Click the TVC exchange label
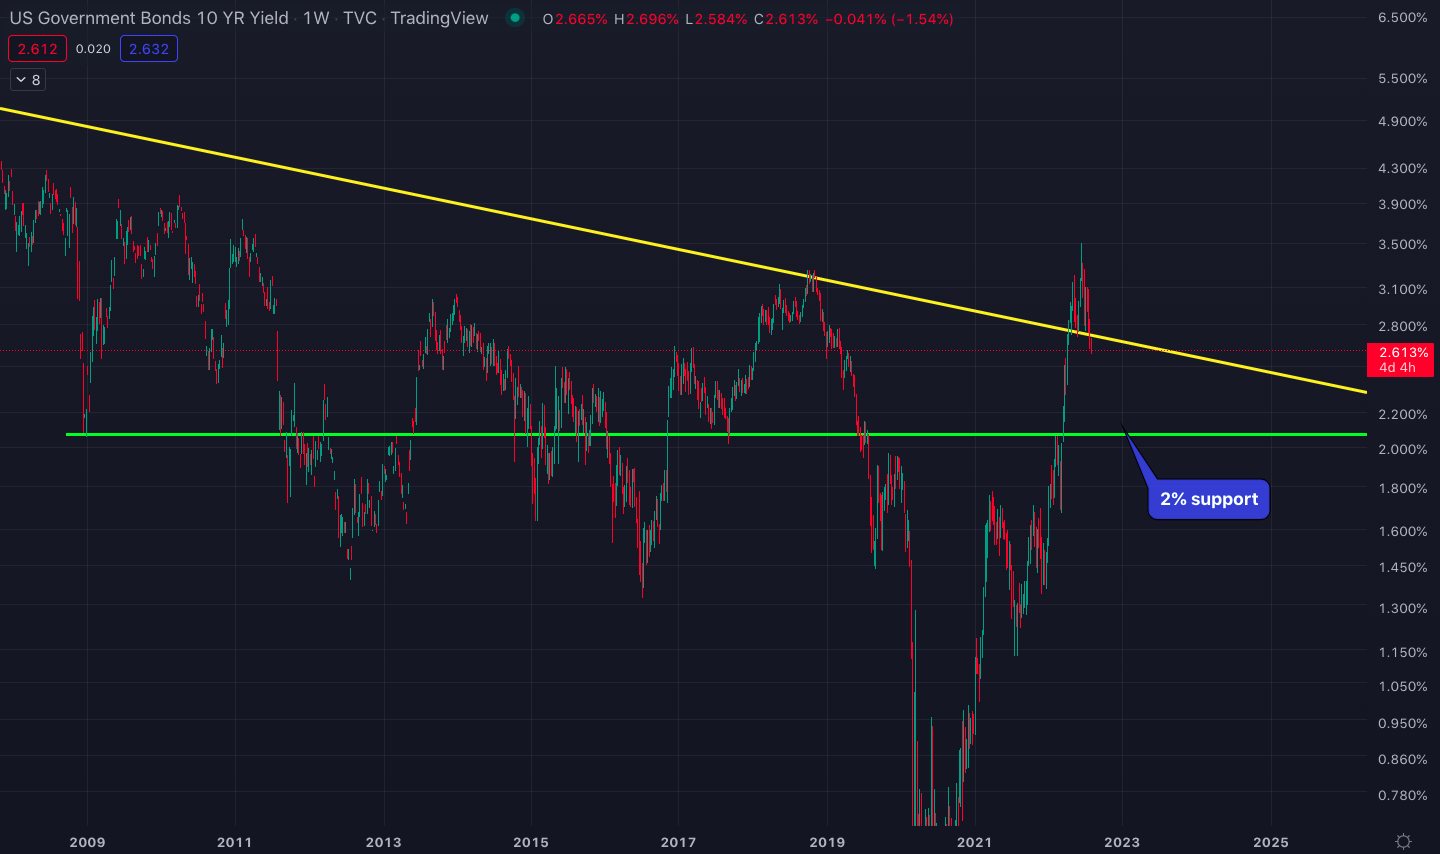The image size is (1440, 854). pos(360,18)
